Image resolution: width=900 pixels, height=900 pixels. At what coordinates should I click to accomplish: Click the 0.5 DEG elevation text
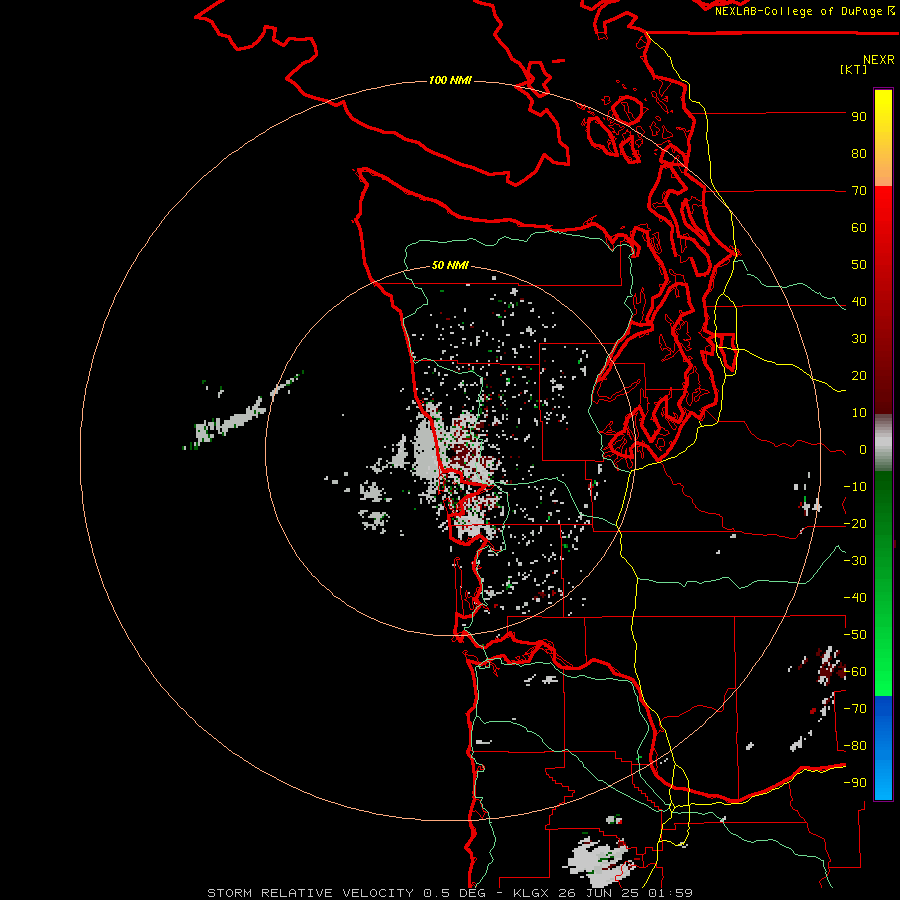click(454, 893)
